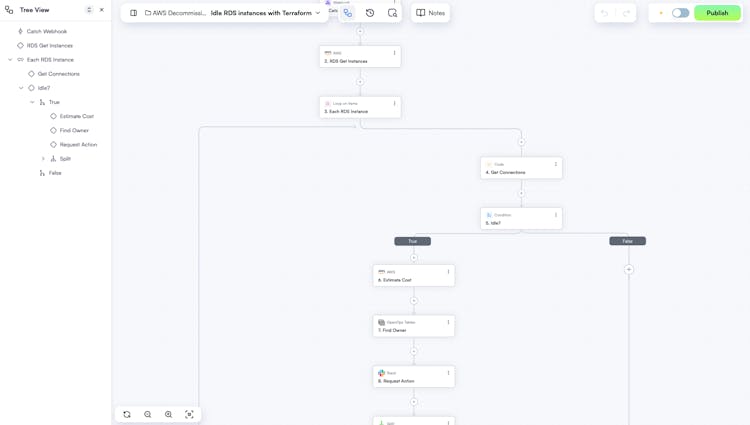Collapse the Each RDS Instance tree node
Screen dimensions: 750x425
pyautogui.click(x=10, y=60)
